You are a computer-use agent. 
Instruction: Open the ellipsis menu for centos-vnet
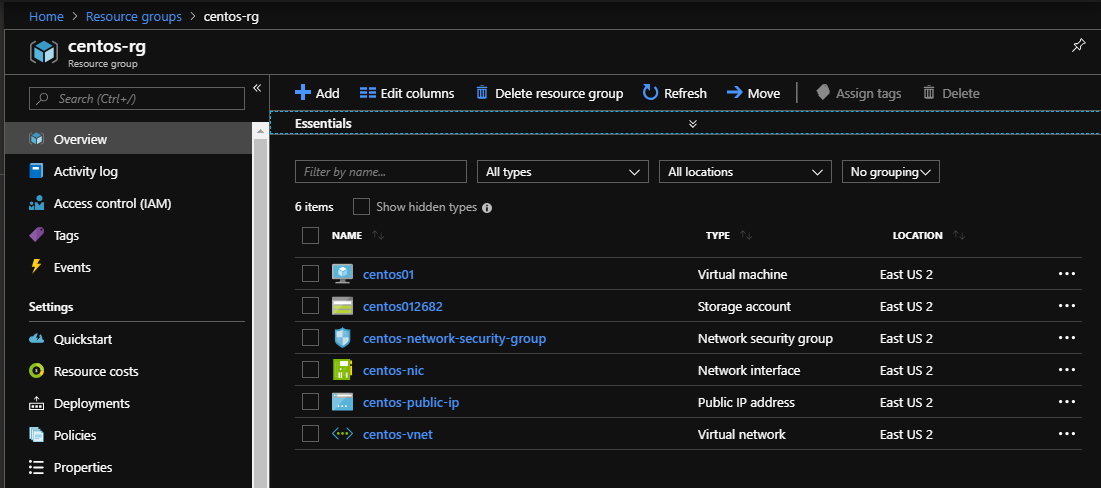tap(1067, 435)
